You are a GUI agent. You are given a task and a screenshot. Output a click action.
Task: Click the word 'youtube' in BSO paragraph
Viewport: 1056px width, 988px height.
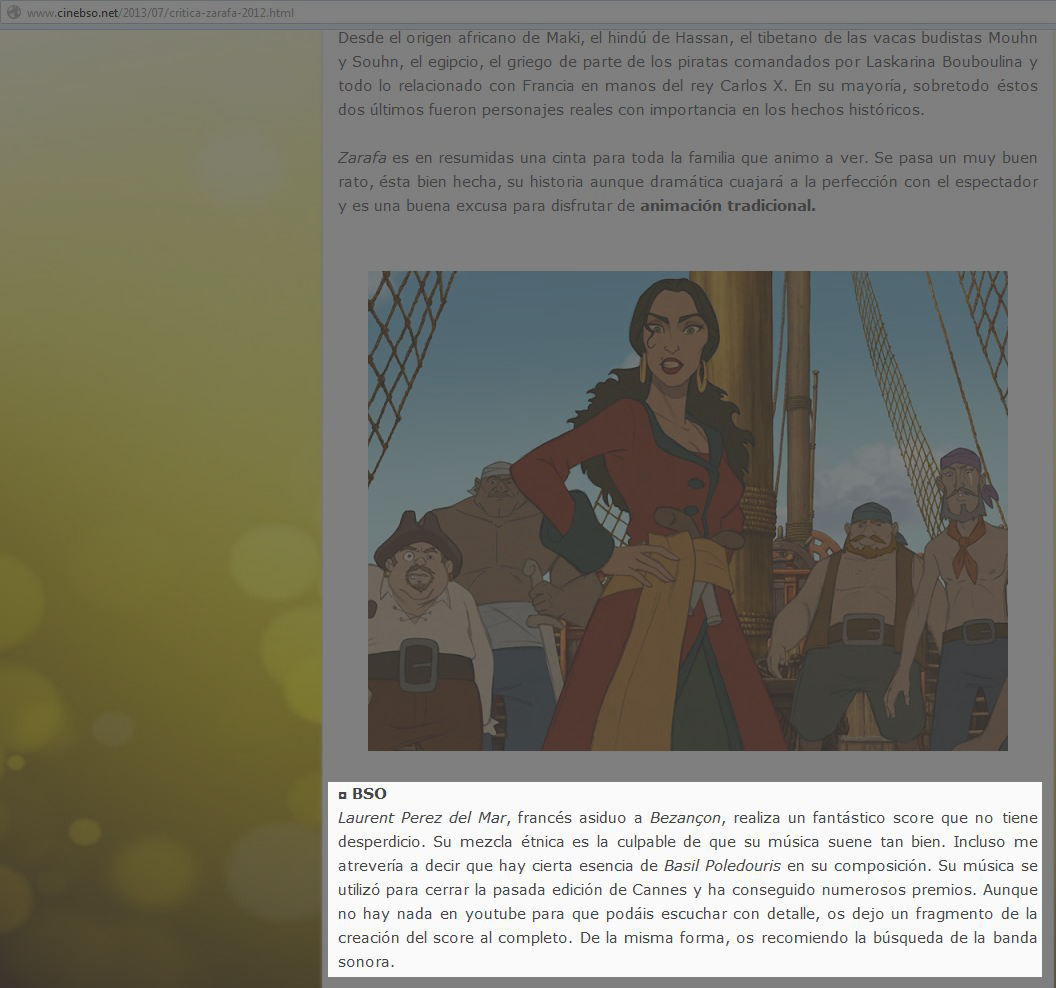click(x=495, y=914)
